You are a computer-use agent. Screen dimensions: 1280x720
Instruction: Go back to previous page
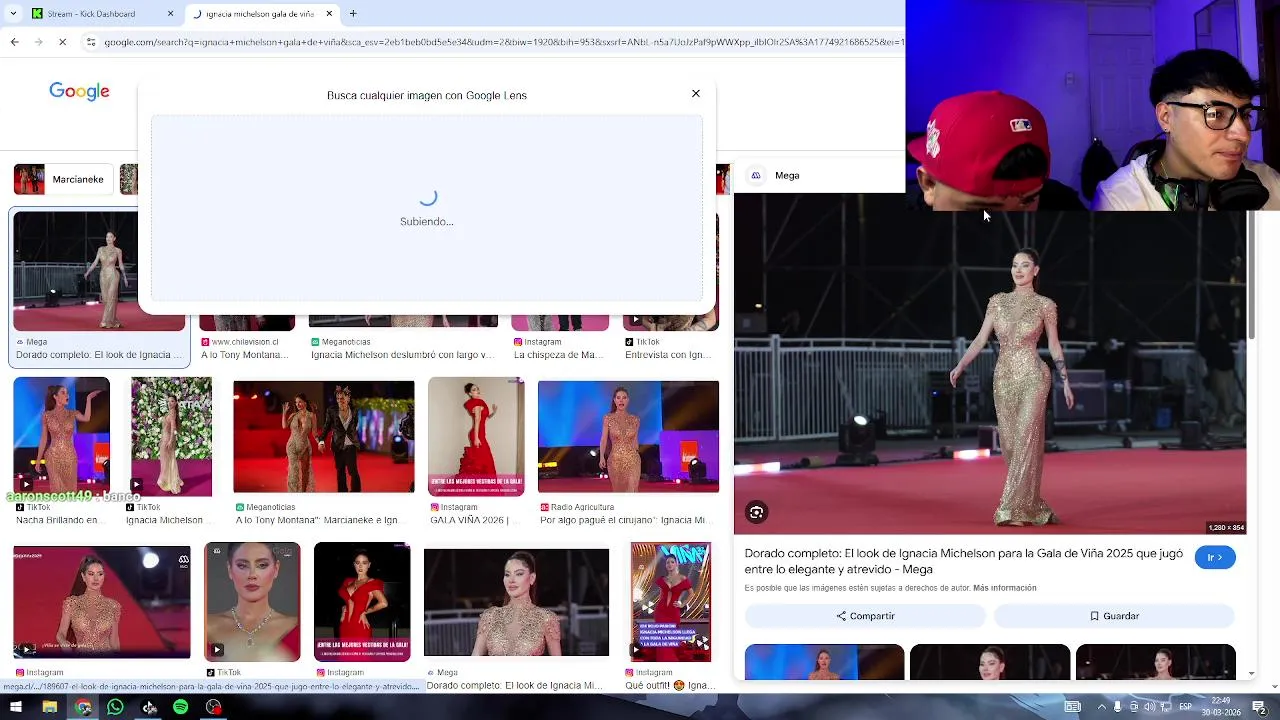[14, 42]
